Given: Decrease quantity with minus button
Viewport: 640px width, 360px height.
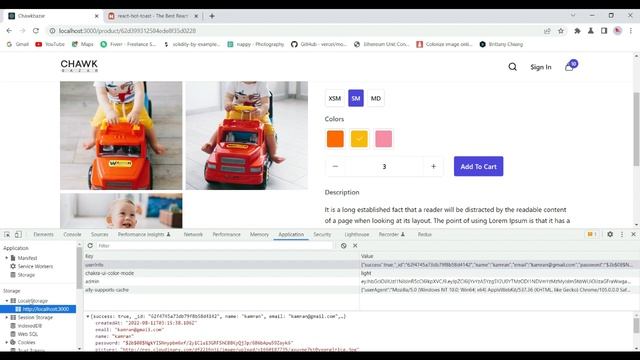Looking at the screenshot, I should 335,167.
